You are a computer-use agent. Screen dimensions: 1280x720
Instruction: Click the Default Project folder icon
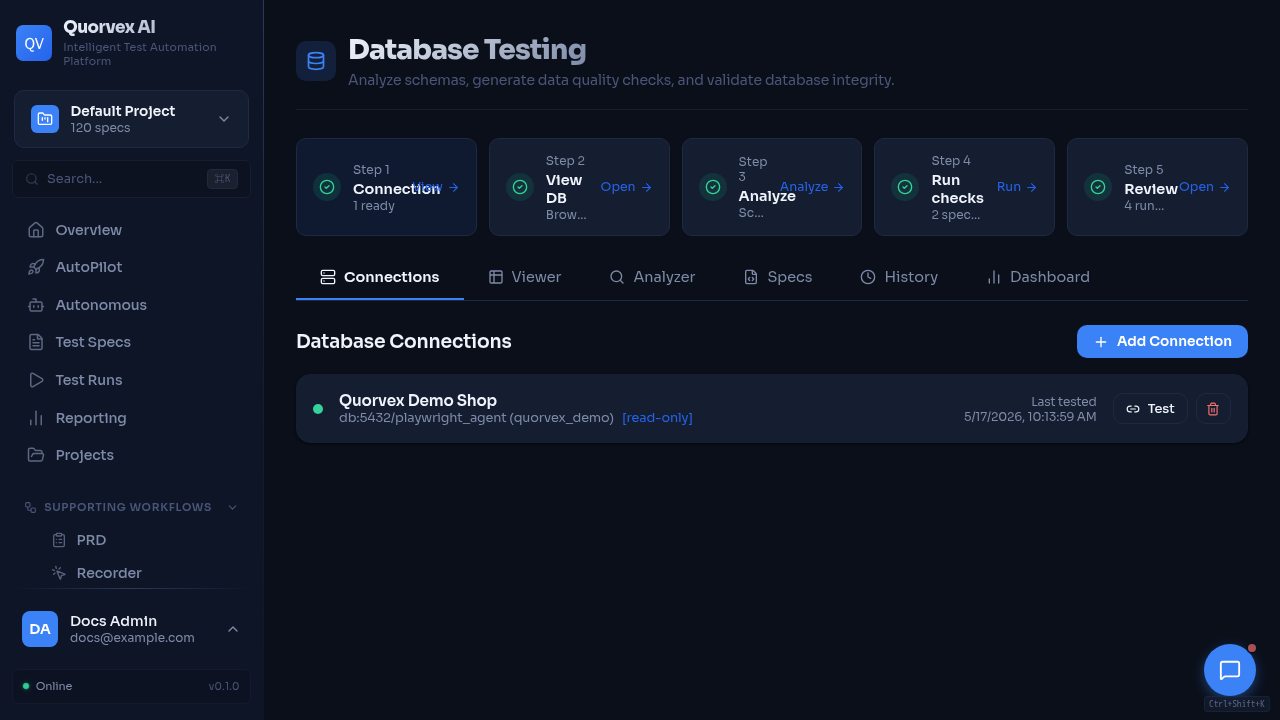point(45,119)
